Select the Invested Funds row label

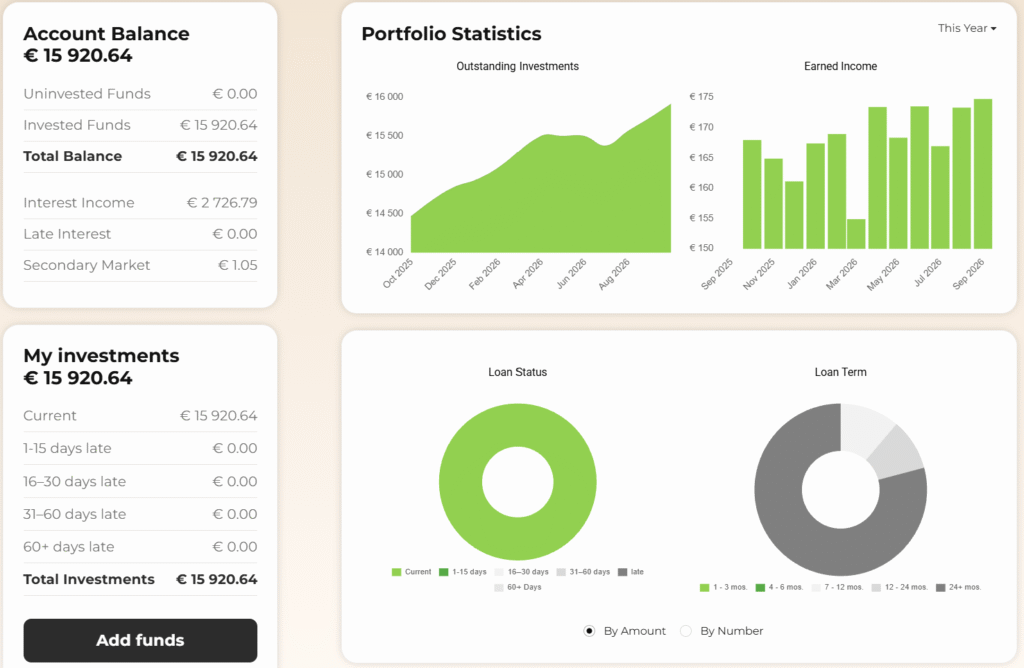tap(77, 125)
